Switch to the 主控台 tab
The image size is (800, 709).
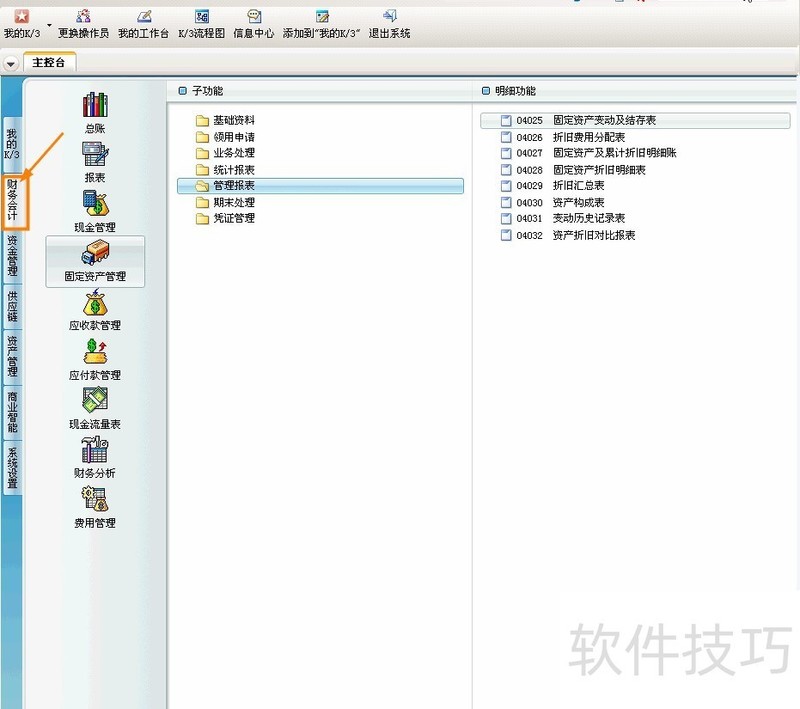click(49, 62)
